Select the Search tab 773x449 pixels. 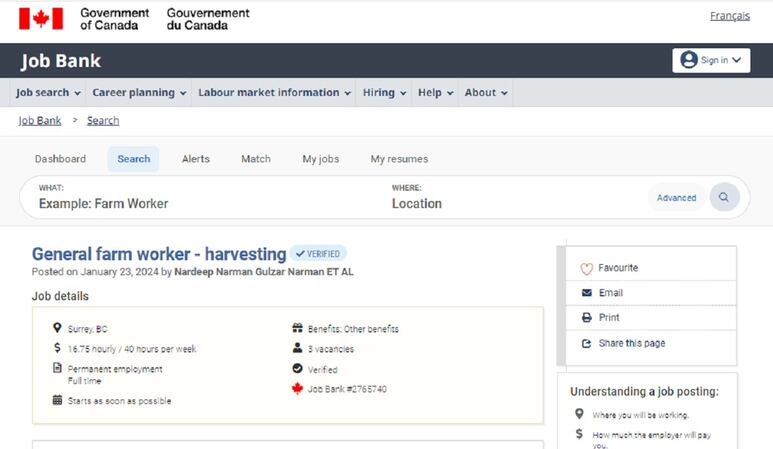(134, 159)
